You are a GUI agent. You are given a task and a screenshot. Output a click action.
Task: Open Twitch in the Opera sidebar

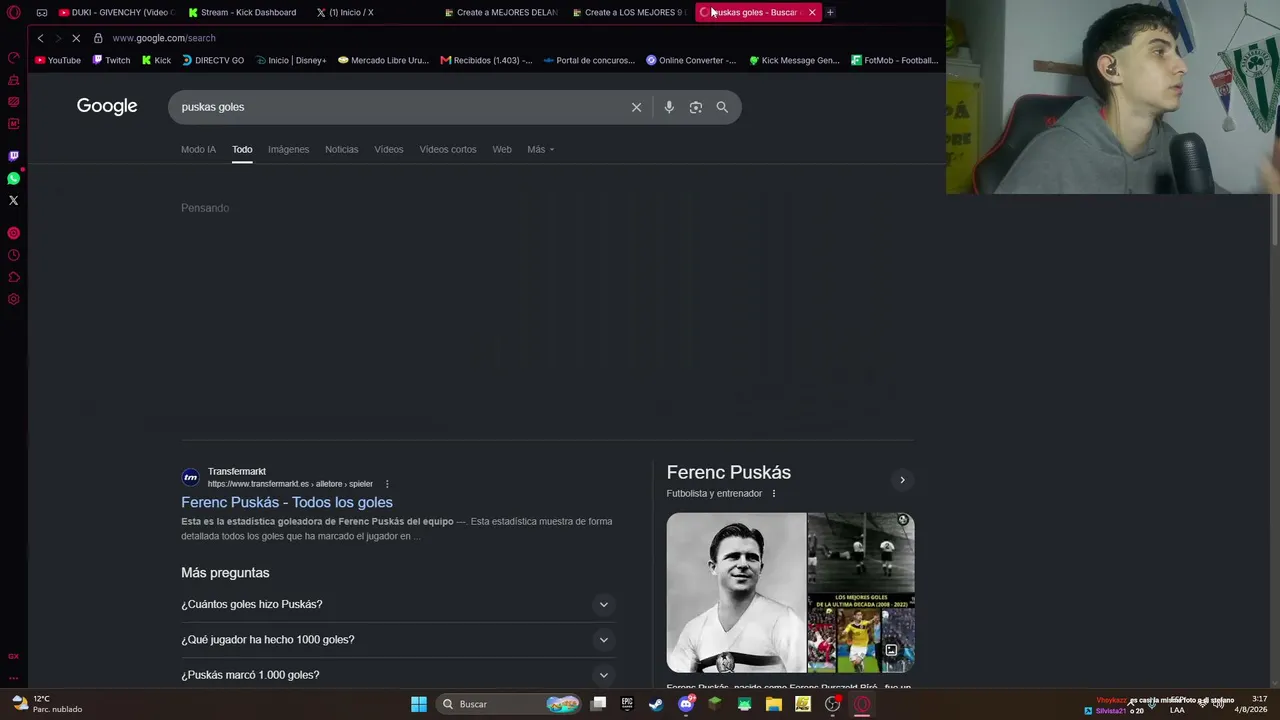tap(13, 156)
